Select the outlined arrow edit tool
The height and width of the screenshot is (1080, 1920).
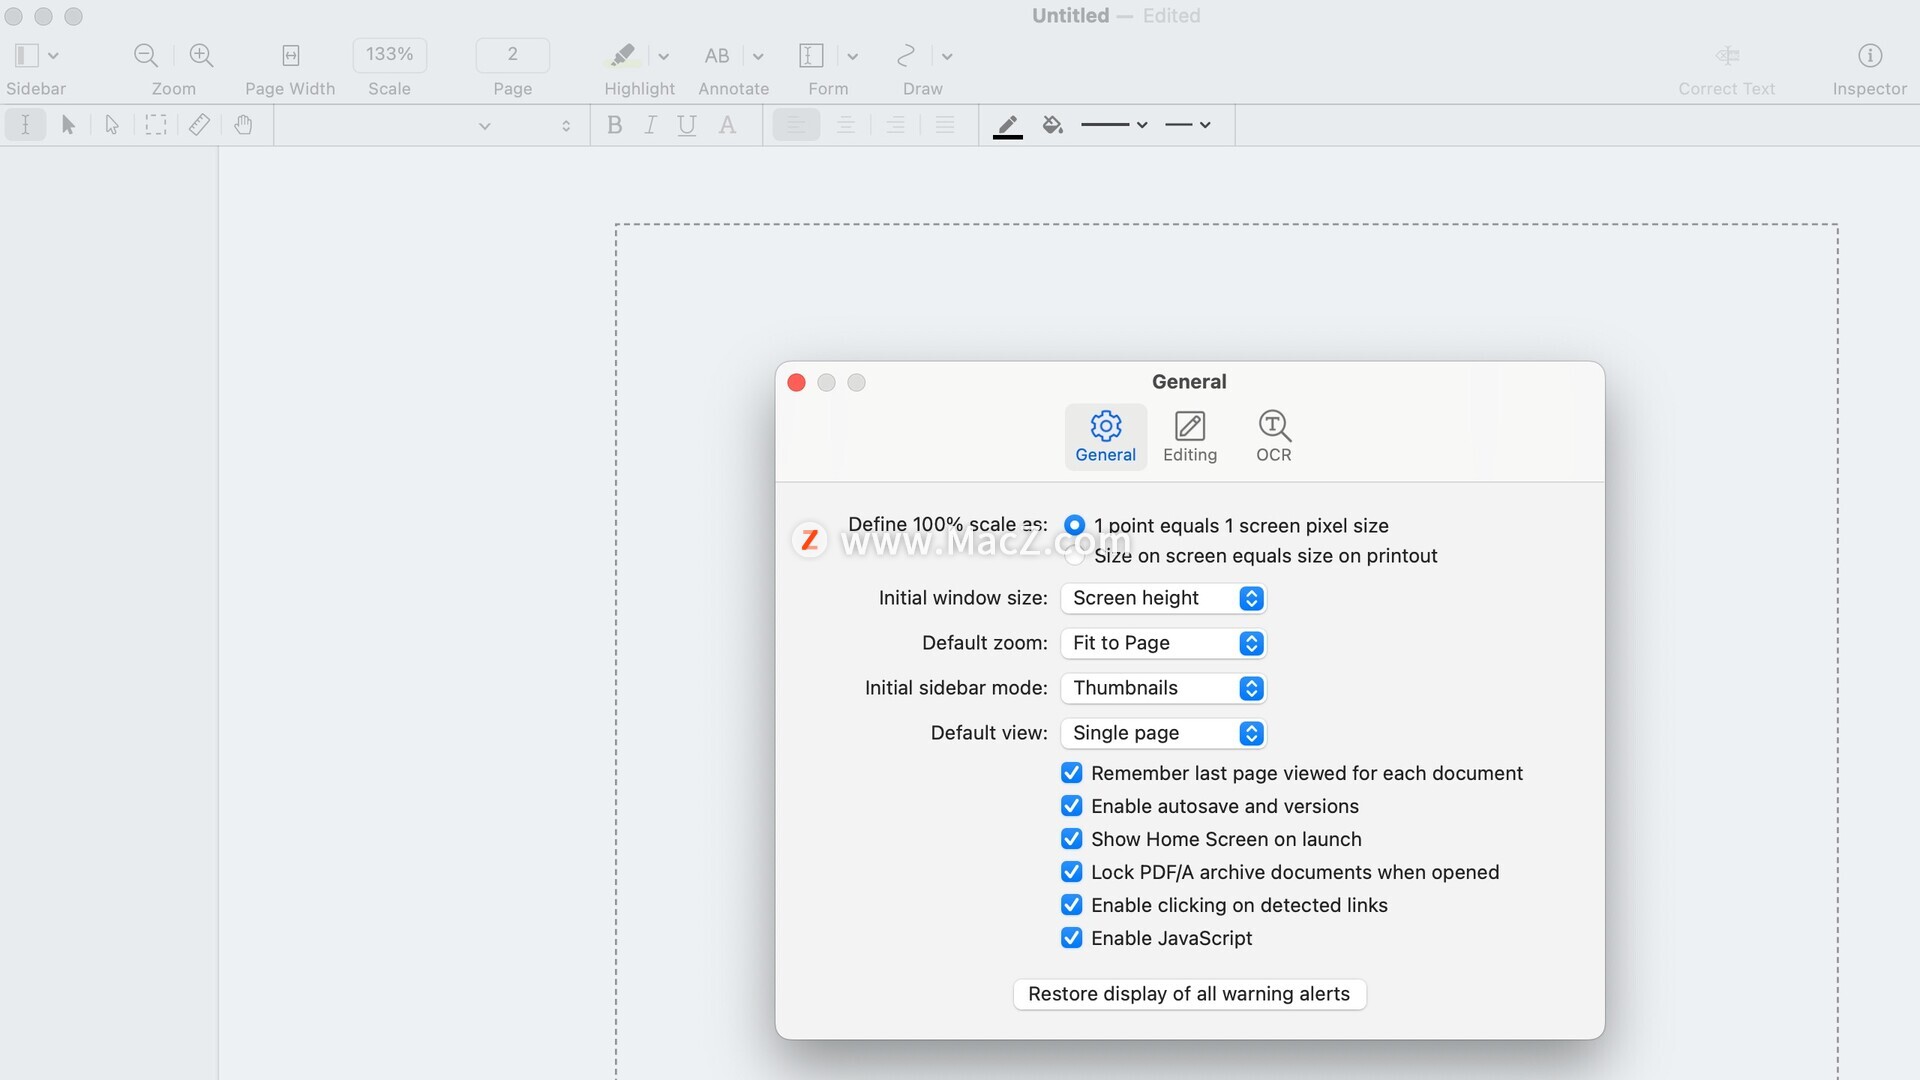click(112, 125)
